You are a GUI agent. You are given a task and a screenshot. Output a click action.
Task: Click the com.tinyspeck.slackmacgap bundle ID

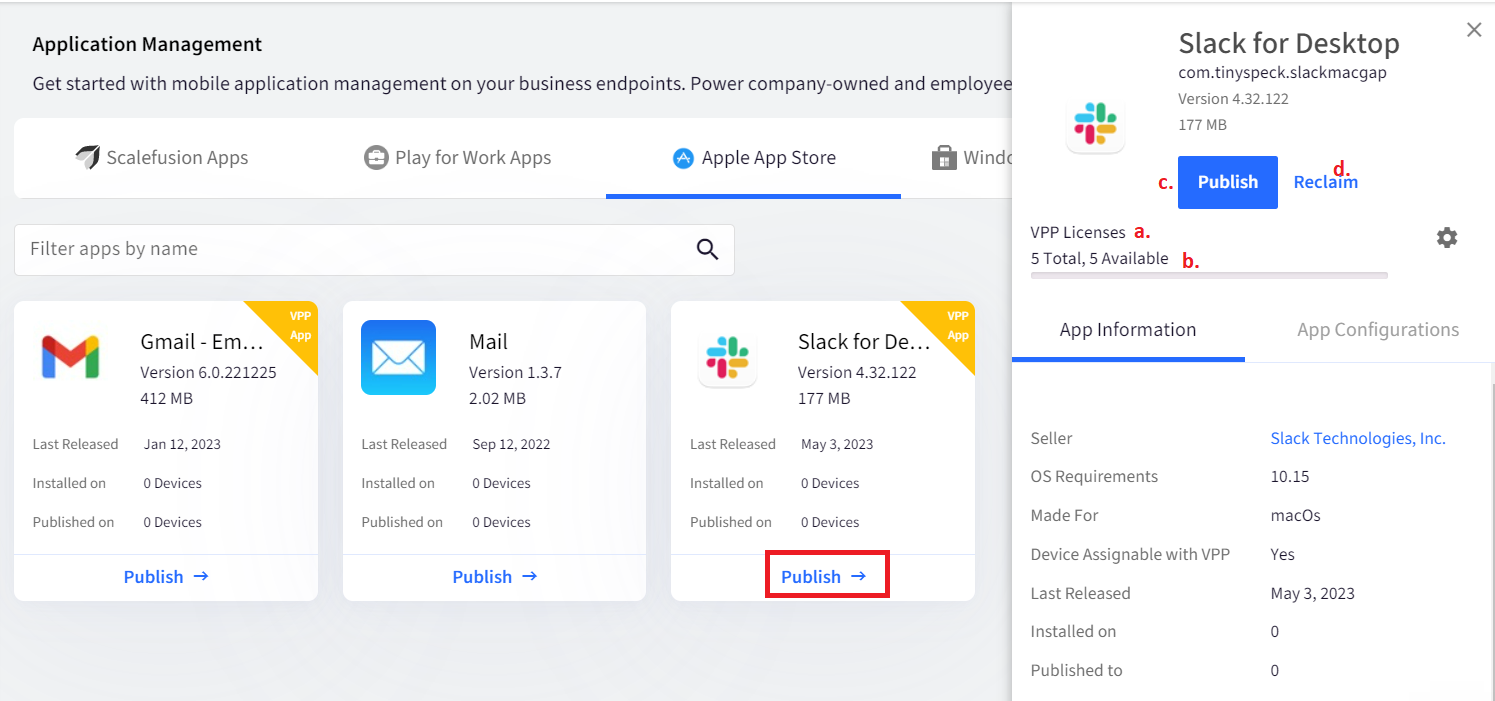[x=1283, y=73]
